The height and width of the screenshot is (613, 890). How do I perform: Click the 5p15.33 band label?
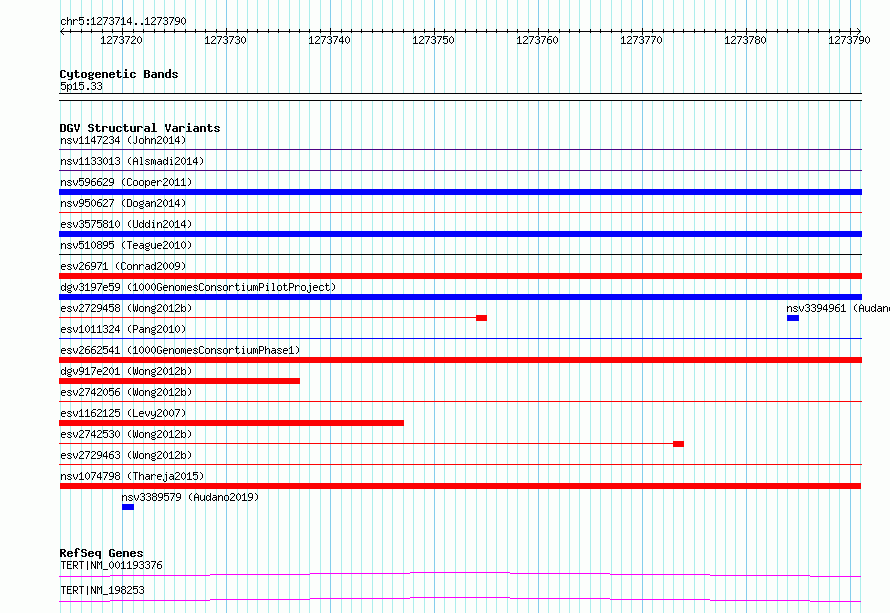tap(81, 86)
